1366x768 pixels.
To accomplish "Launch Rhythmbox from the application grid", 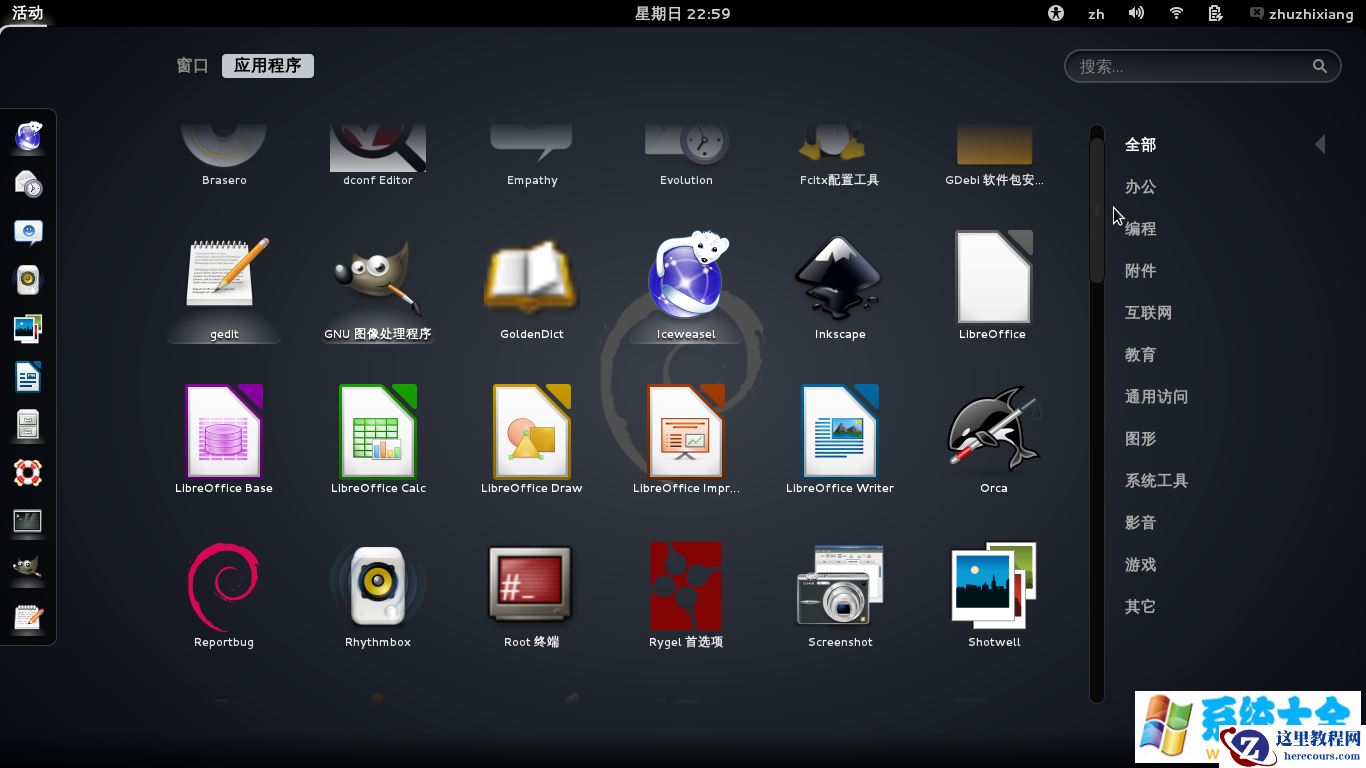I will (378, 594).
